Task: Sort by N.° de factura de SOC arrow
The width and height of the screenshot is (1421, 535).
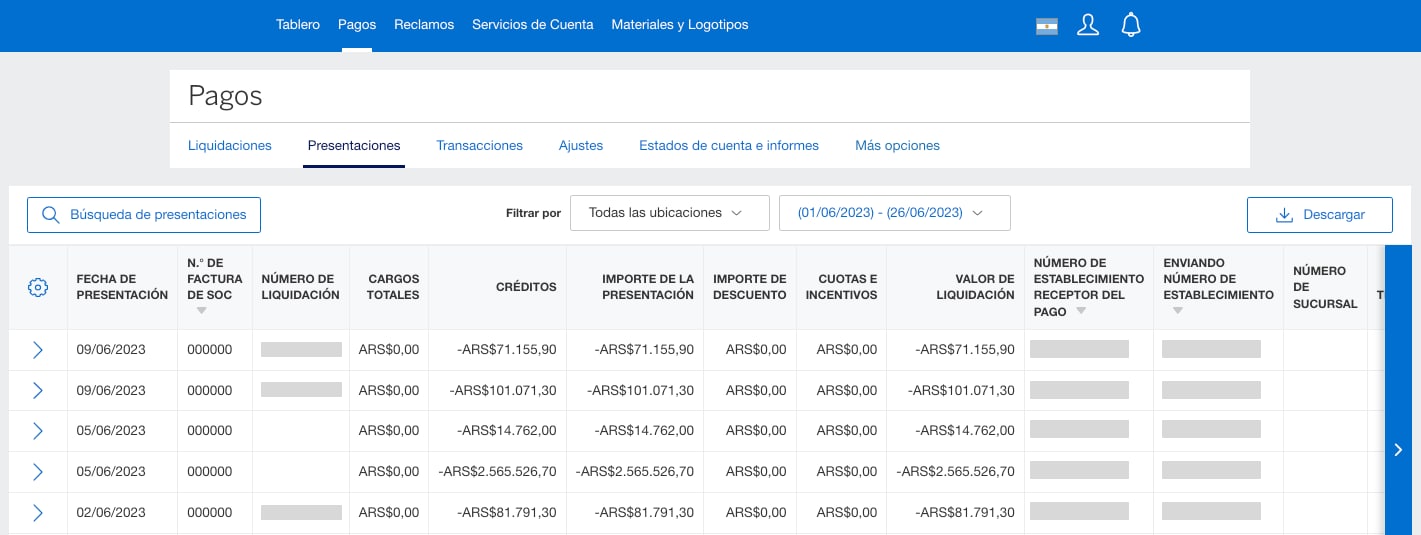Action: pos(202,311)
